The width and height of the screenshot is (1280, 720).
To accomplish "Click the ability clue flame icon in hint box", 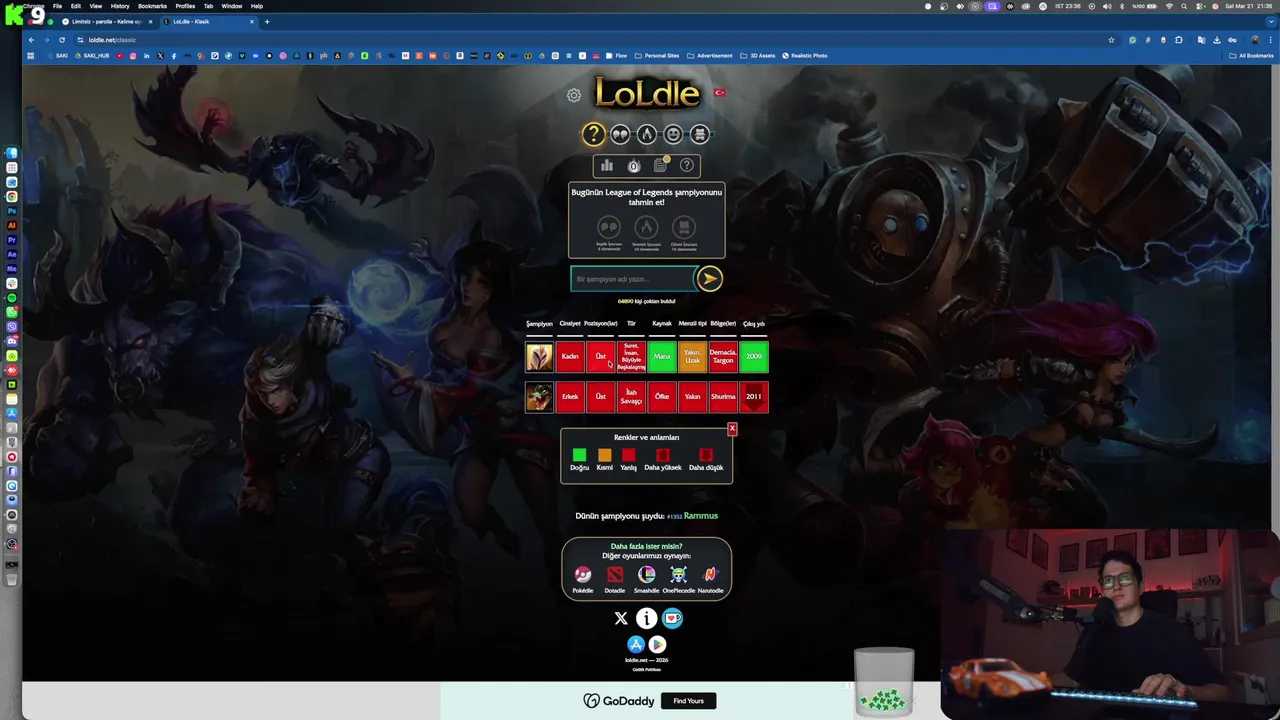I will pos(647,228).
